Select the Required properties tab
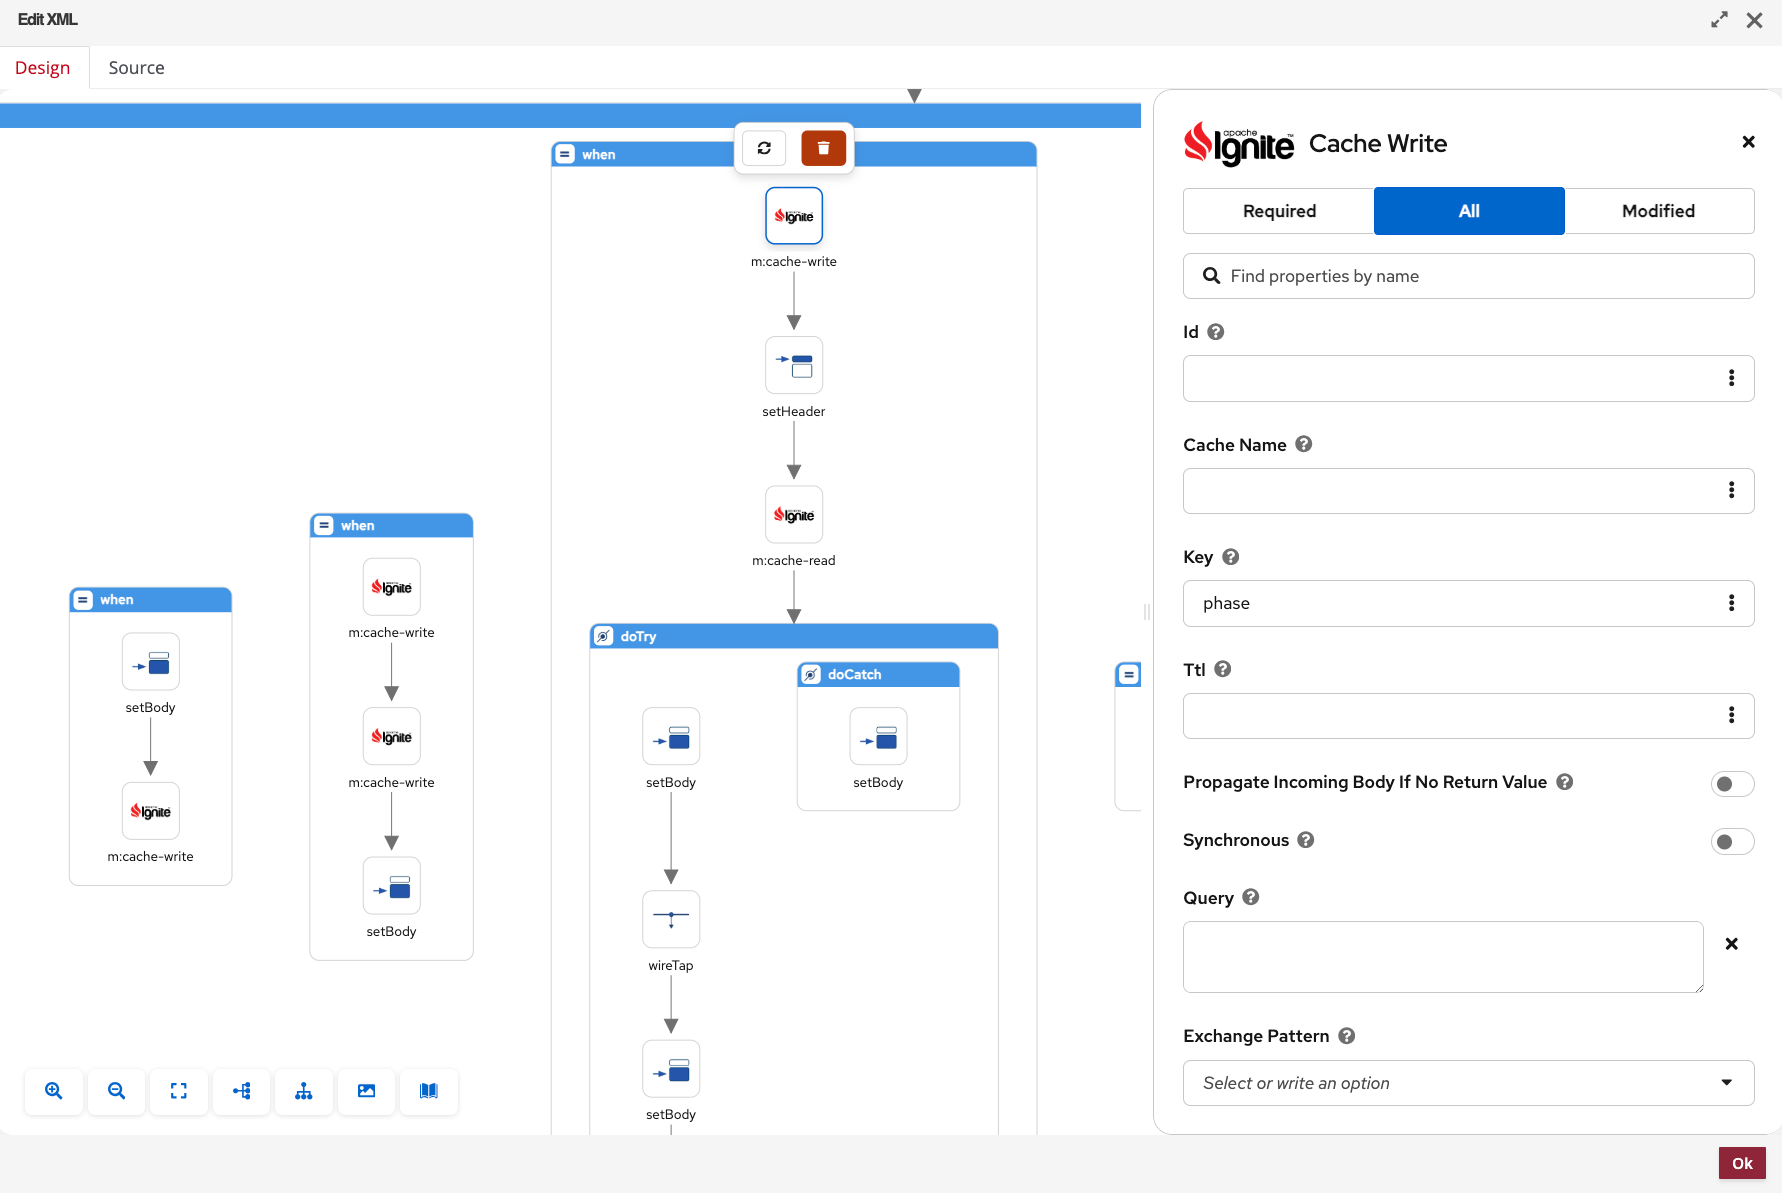Screen dimensions: 1782x1193 pos(1279,211)
